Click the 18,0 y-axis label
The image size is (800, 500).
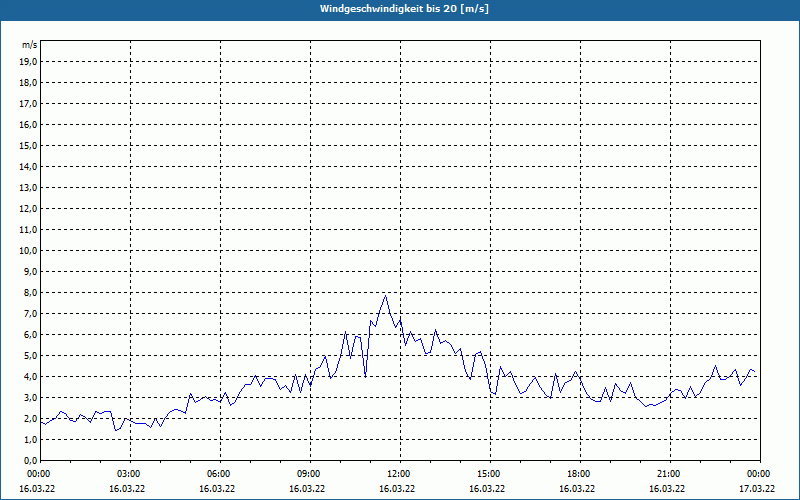pos(28,83)
